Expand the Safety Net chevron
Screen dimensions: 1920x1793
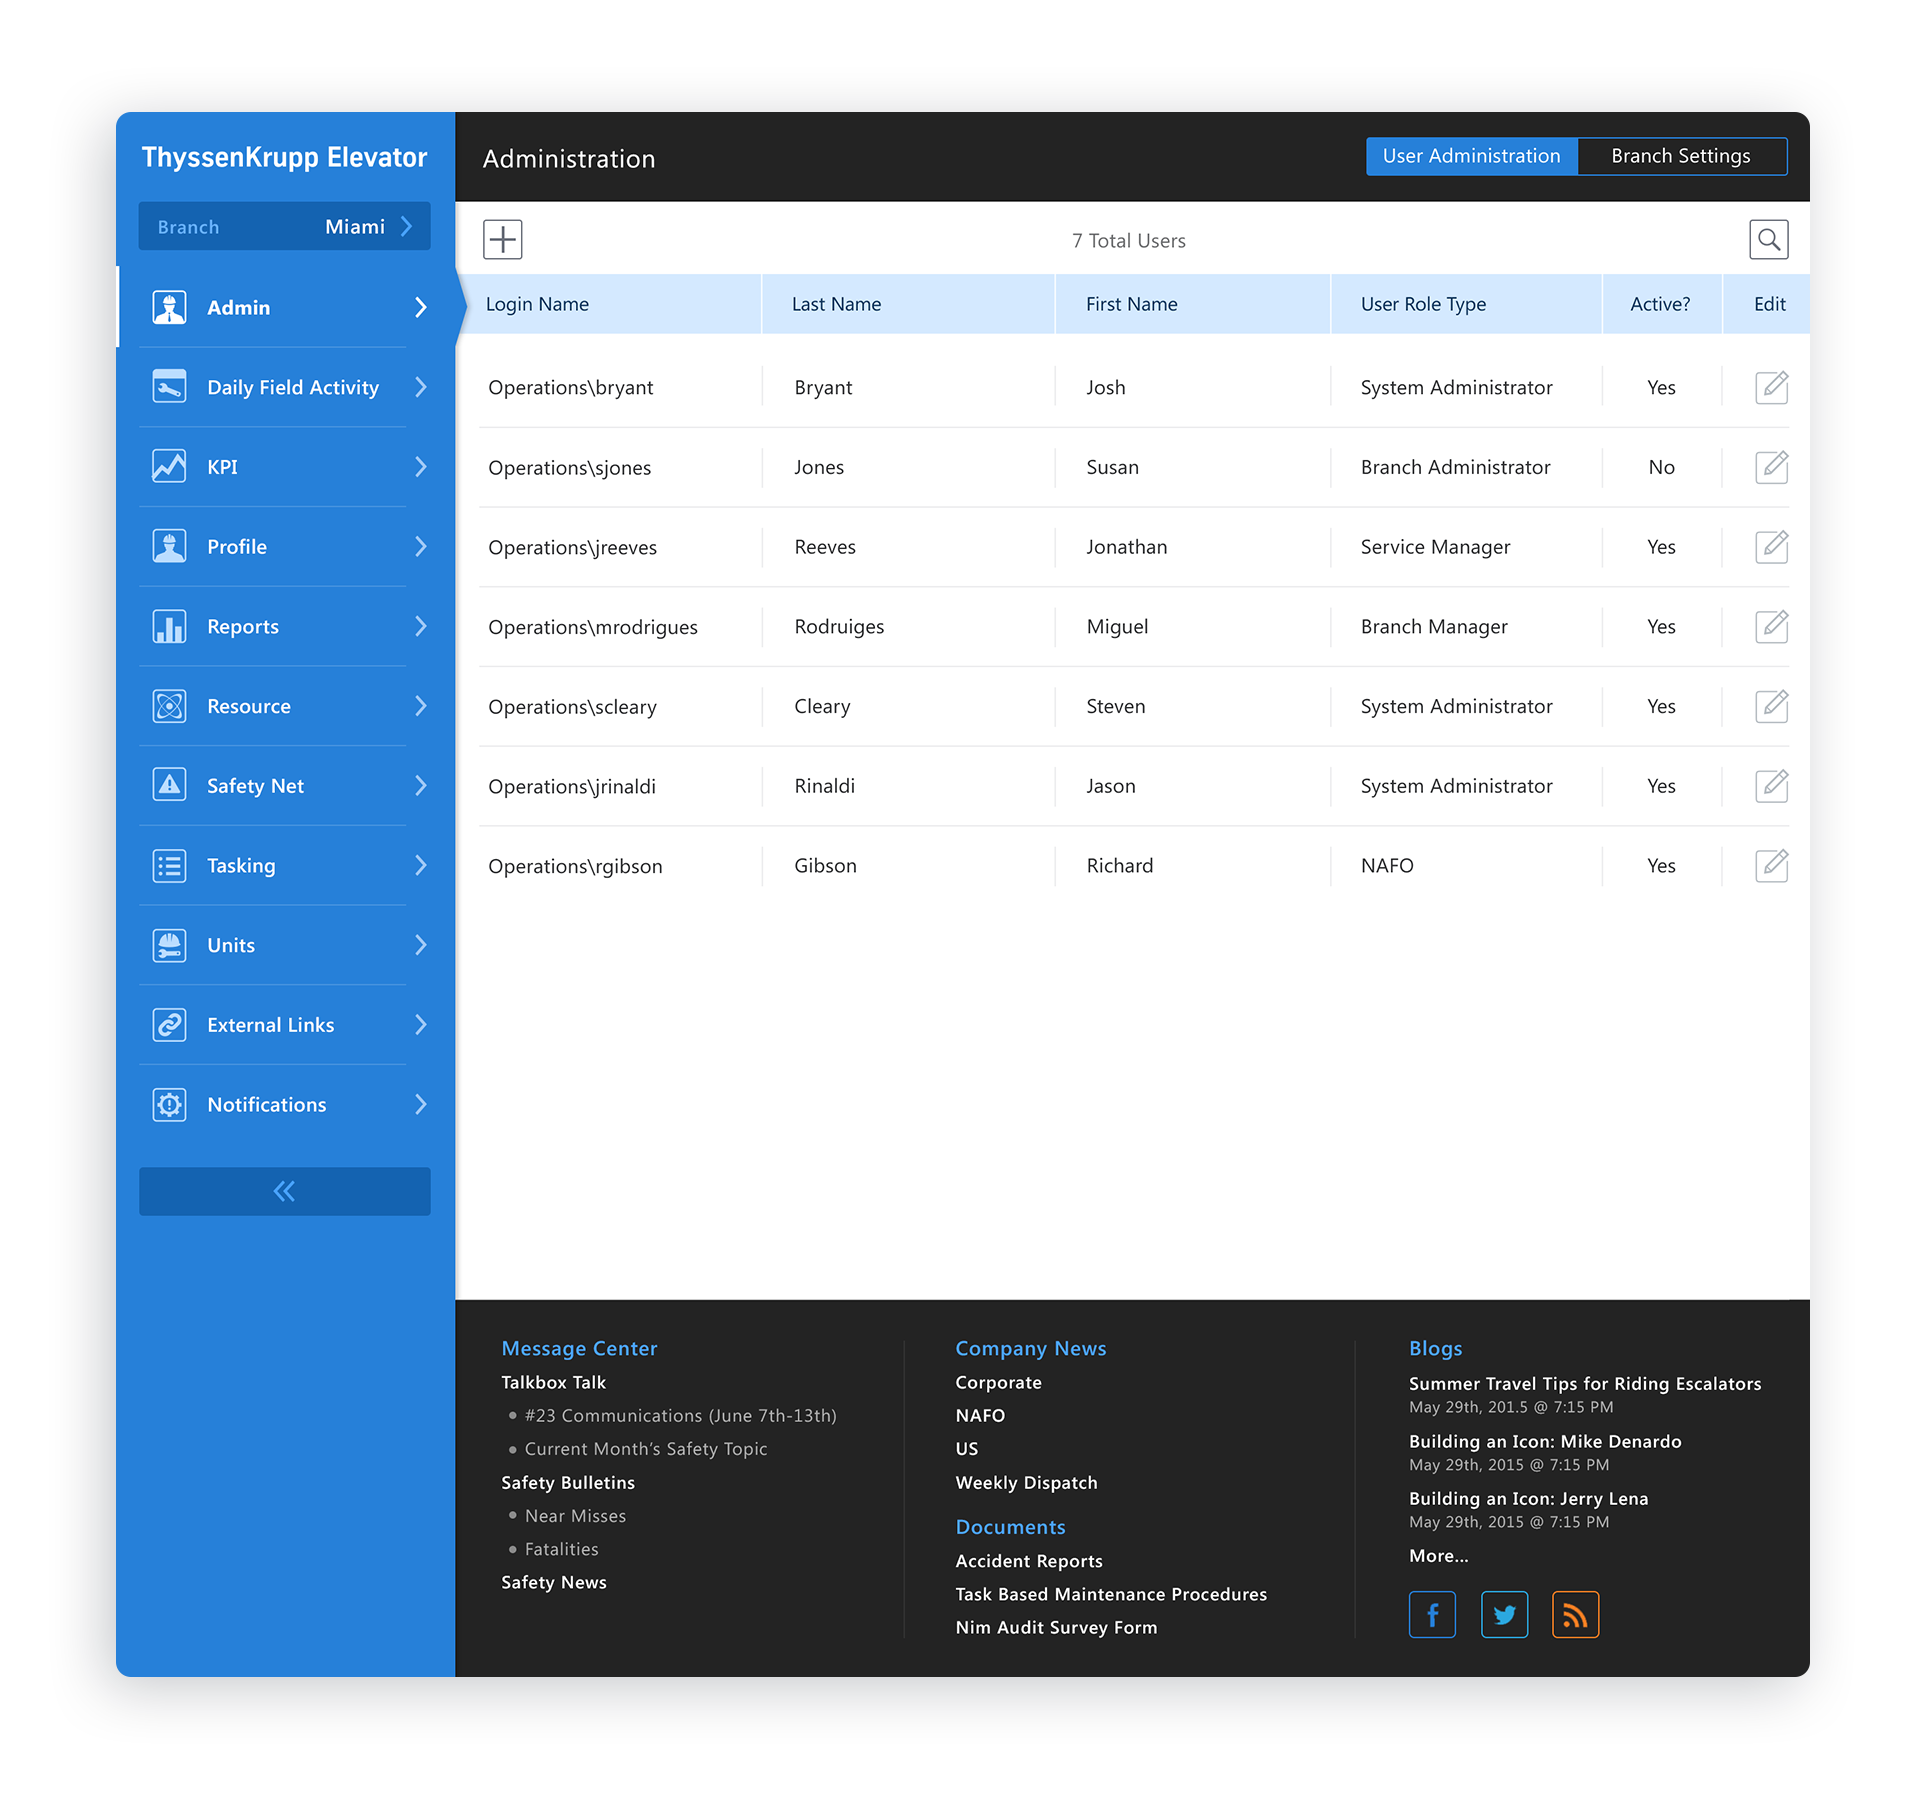point(421,785)
